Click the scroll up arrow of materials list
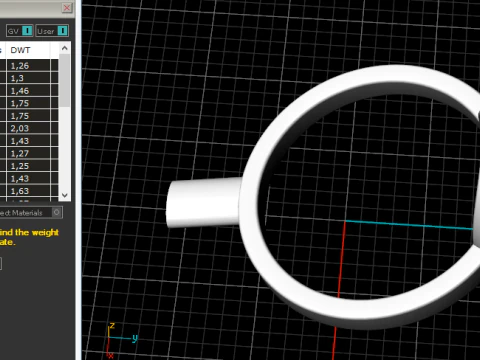480x360 pixels. click(65, 48)
